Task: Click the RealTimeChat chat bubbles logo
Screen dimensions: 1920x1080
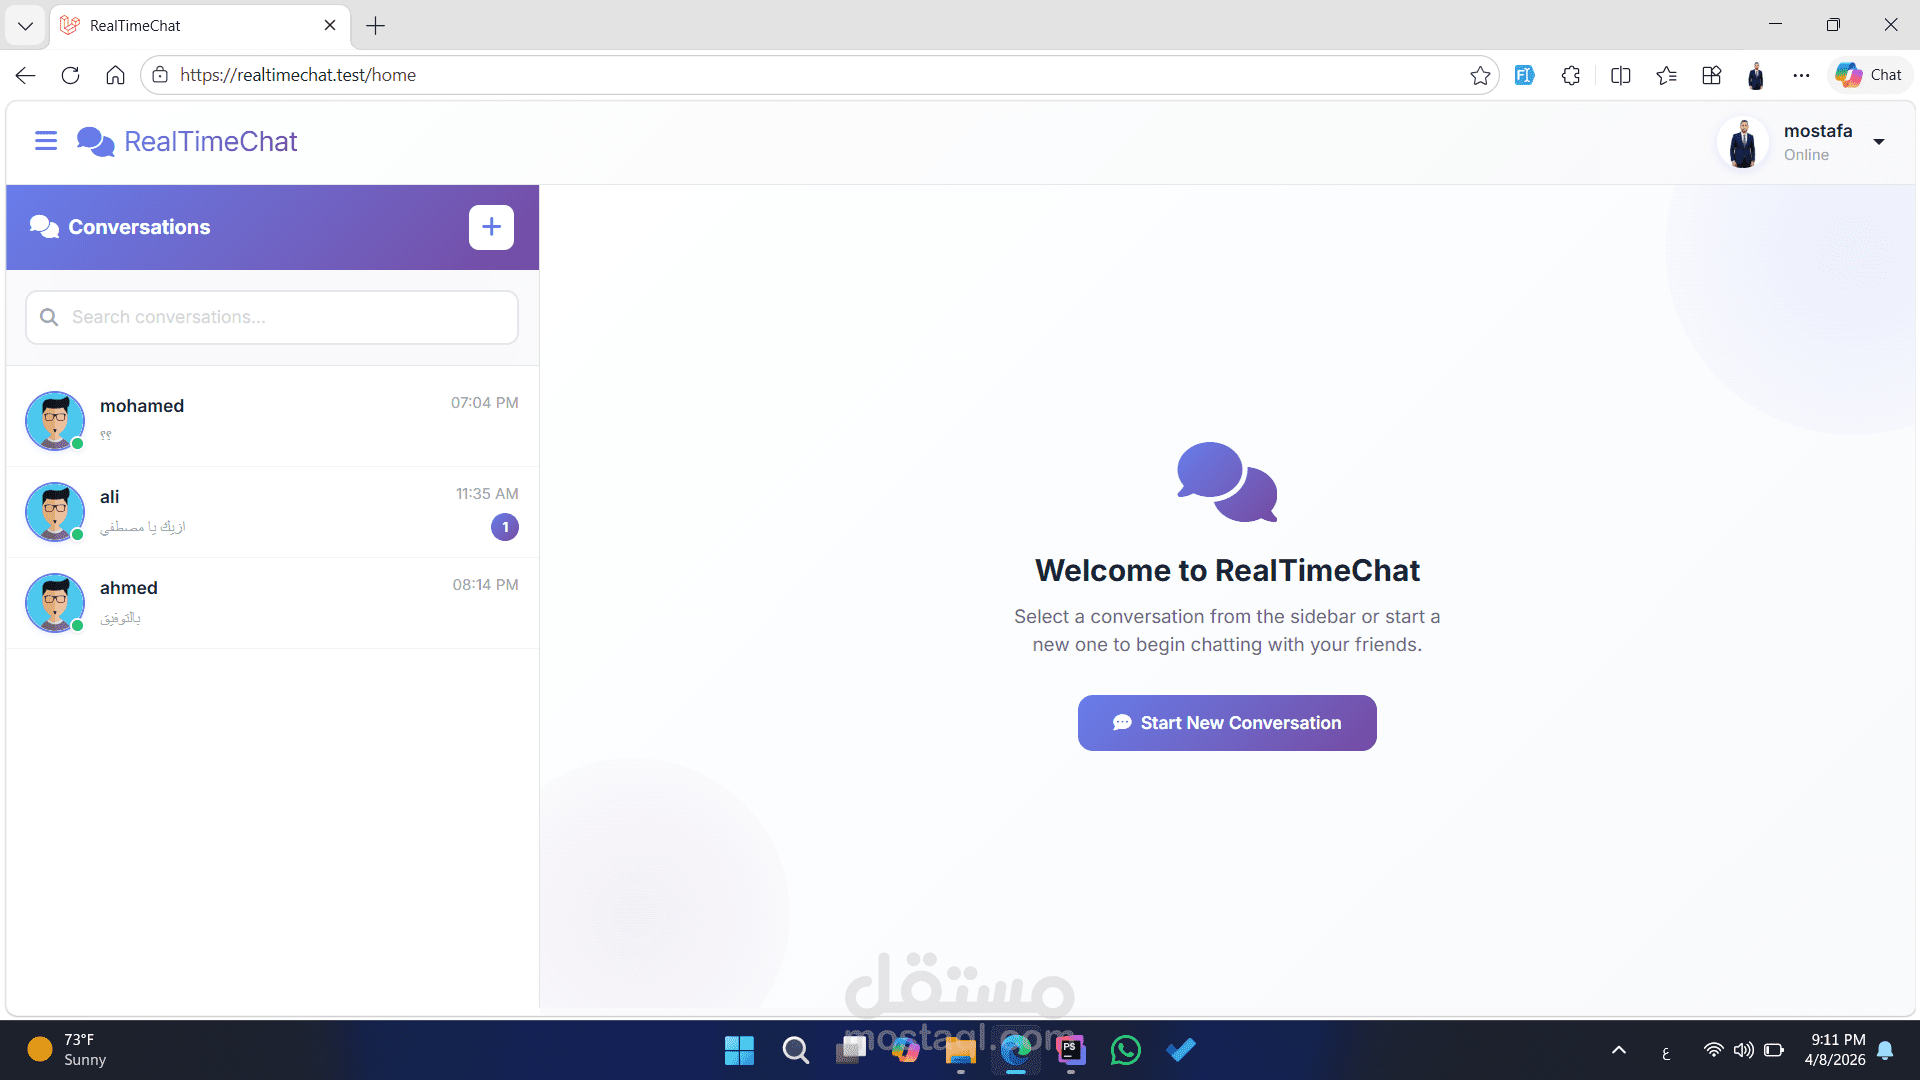Action: (x=95, y=141)
